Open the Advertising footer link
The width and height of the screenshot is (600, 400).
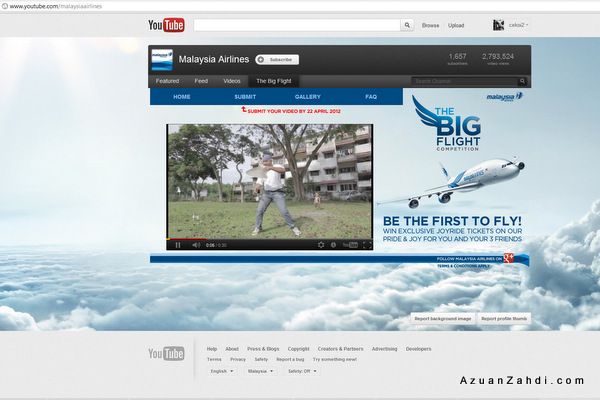point(385,349)
